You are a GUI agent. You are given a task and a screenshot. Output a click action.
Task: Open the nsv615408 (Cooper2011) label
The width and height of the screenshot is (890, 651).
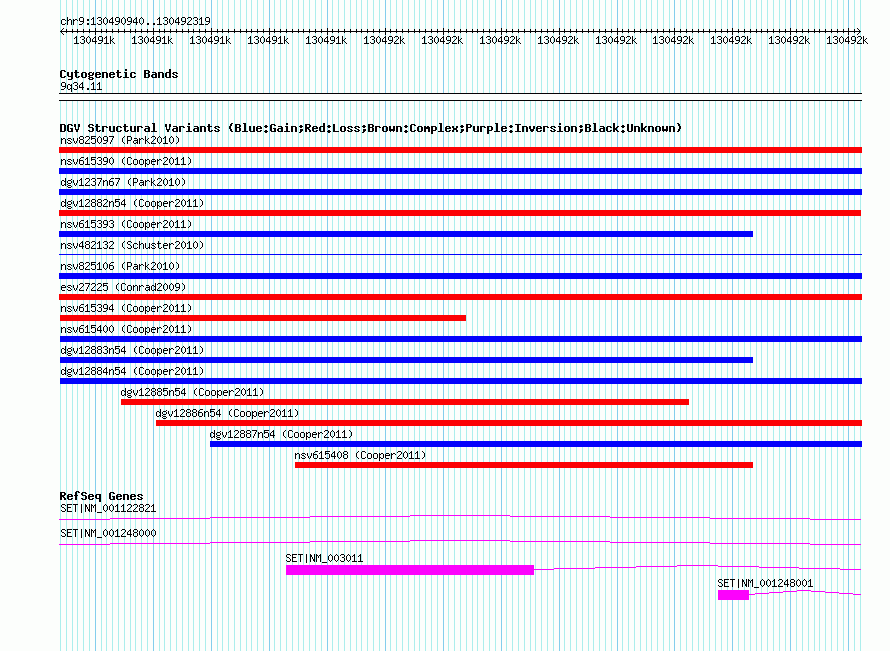360,455
